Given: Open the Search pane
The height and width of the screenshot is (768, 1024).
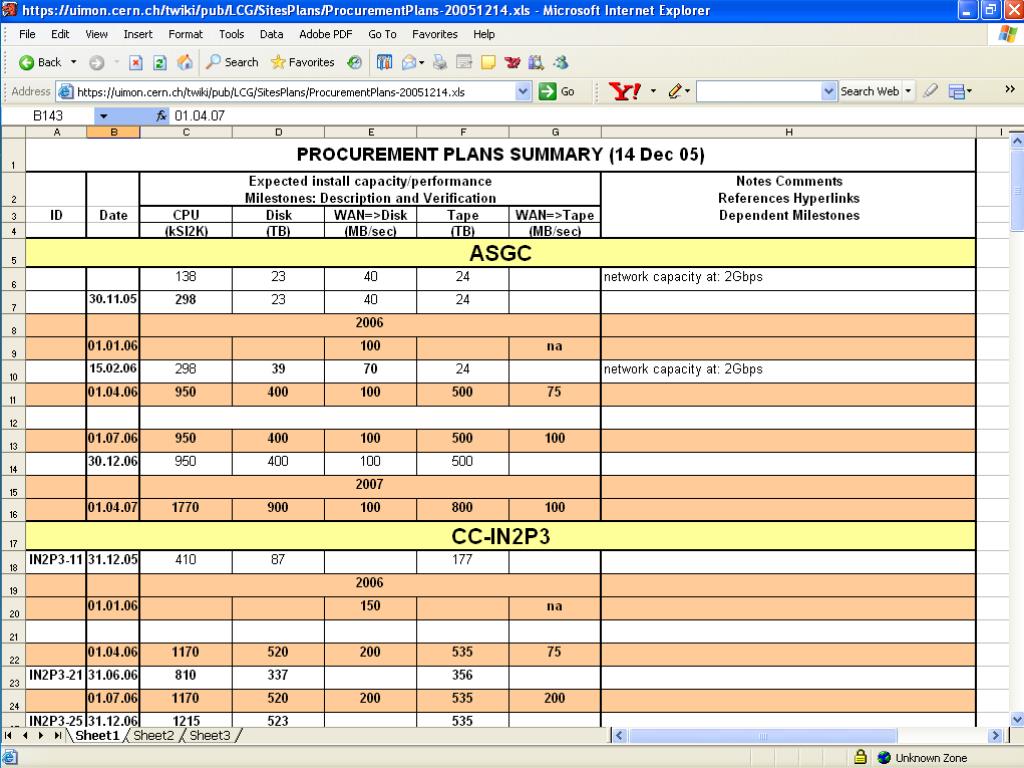Looking at the screenshot, I should click(232, 63).
